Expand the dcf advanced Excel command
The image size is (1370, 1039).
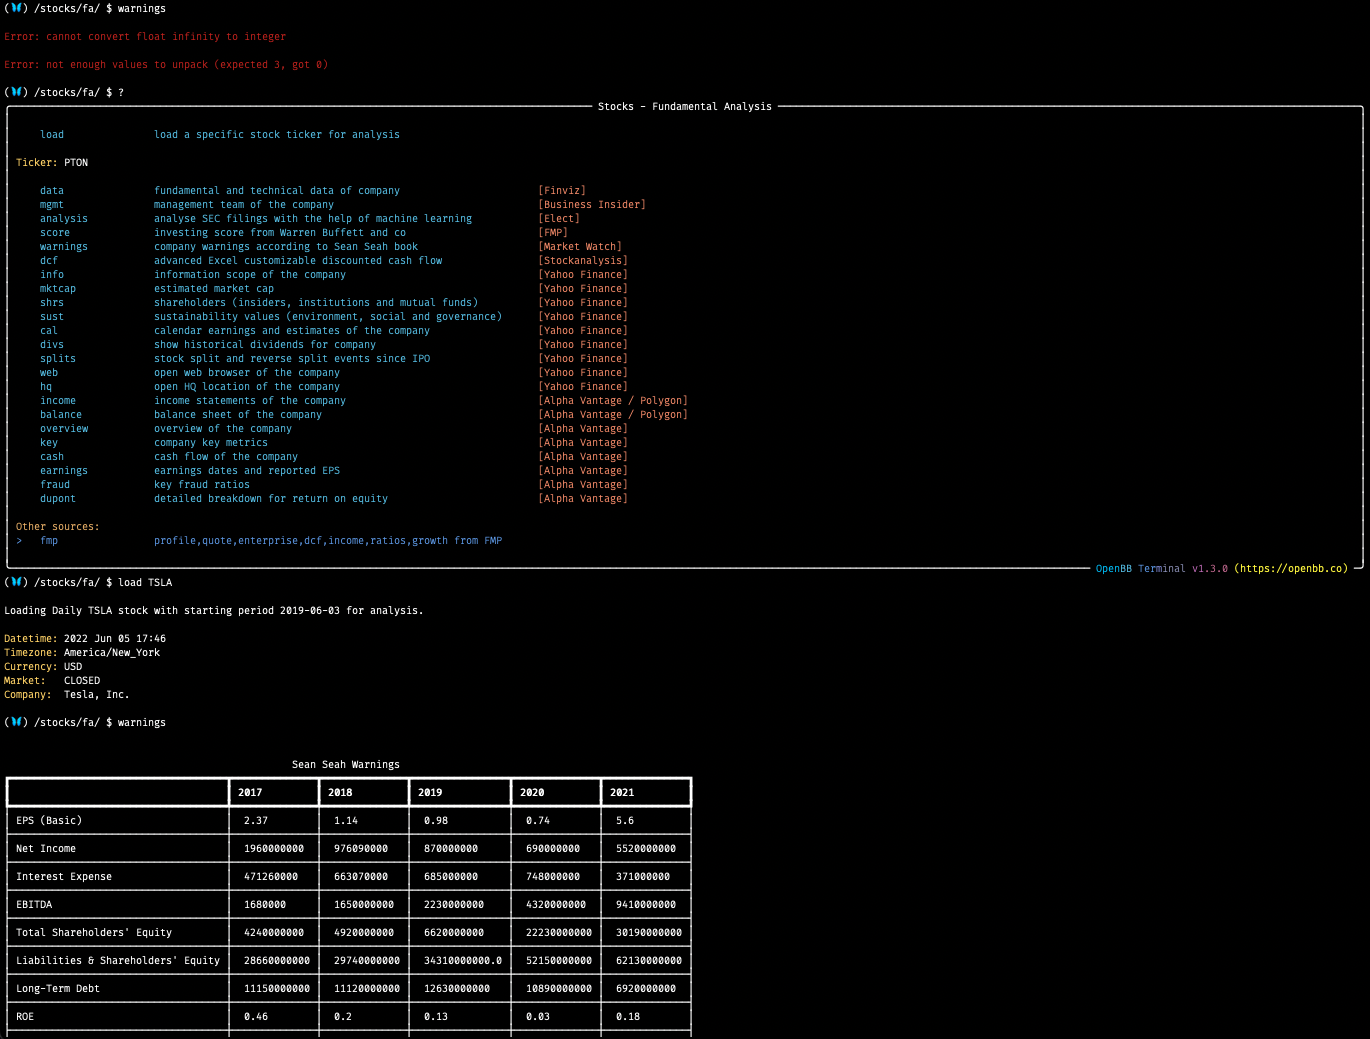tap(48, 260)
